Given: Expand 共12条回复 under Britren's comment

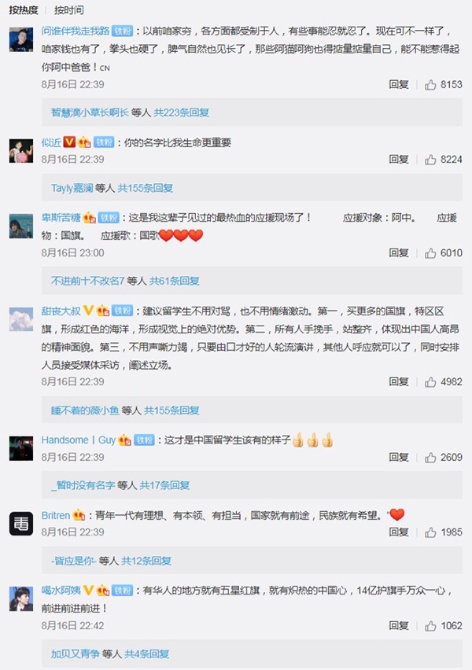Looking at the screenshot, I should [146, 561].
